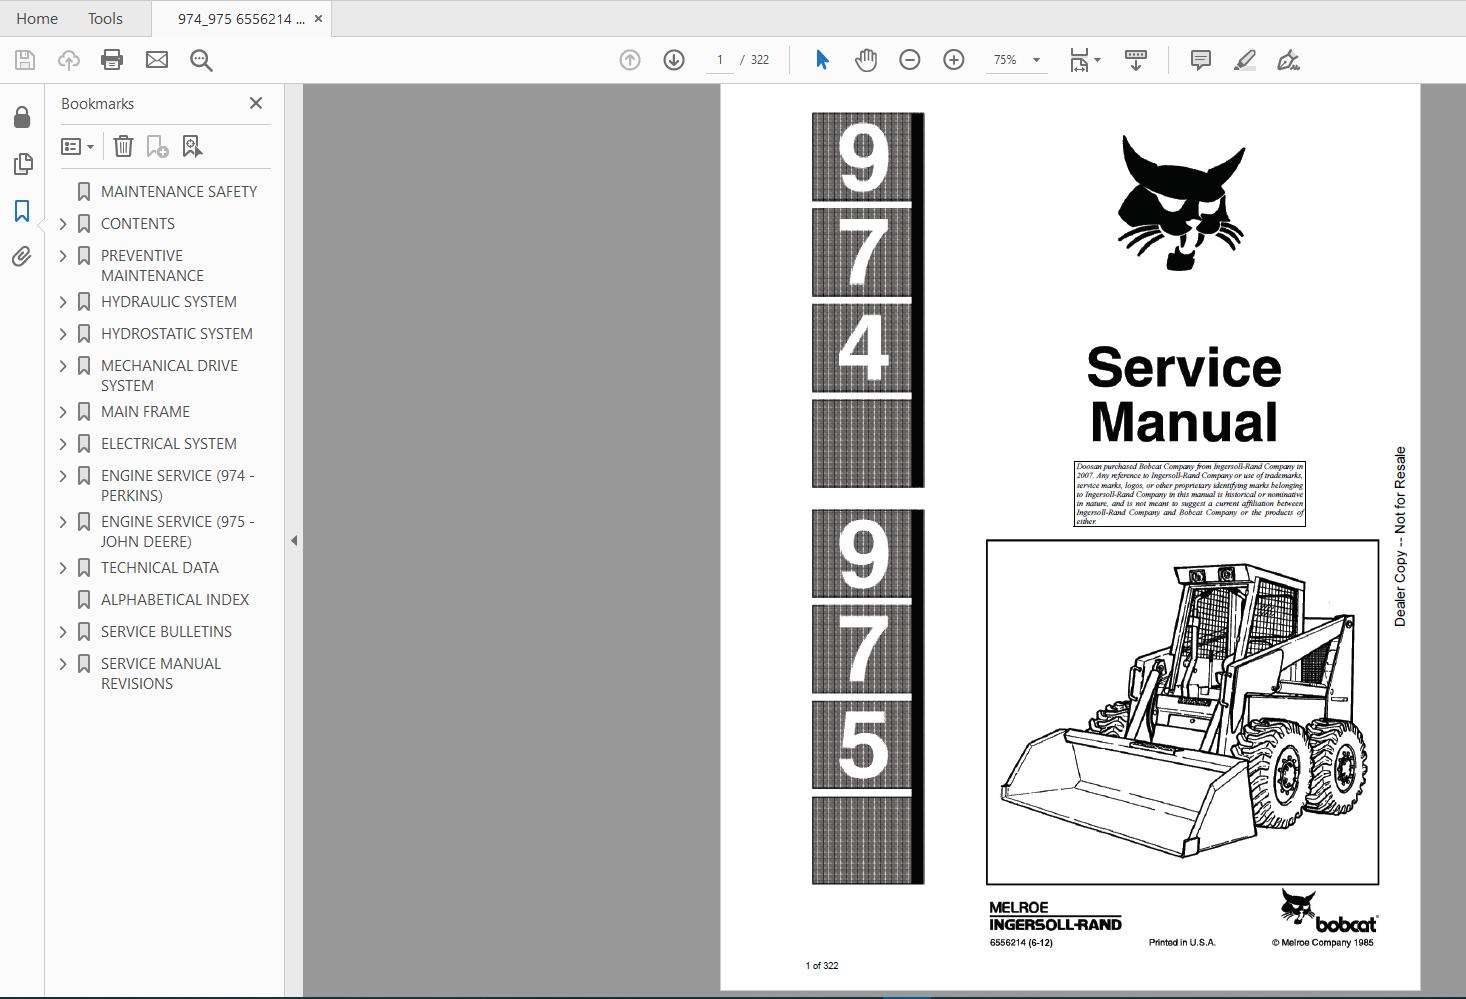Open the ELECTRICAL SYSTEM bookmark
Screen dimensions: 1466x999
169,444
